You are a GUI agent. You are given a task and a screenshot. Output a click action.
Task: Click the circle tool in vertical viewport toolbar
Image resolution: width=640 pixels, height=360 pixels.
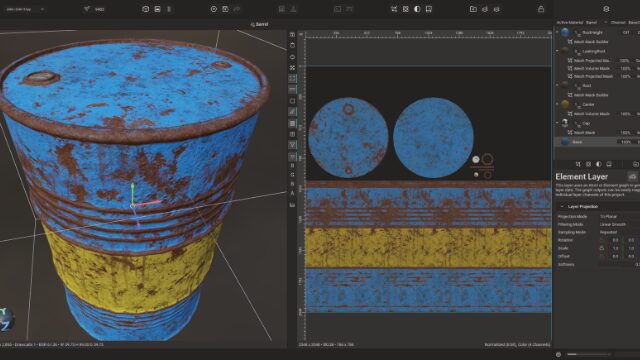pyautogui.click(x=292, y=57)
